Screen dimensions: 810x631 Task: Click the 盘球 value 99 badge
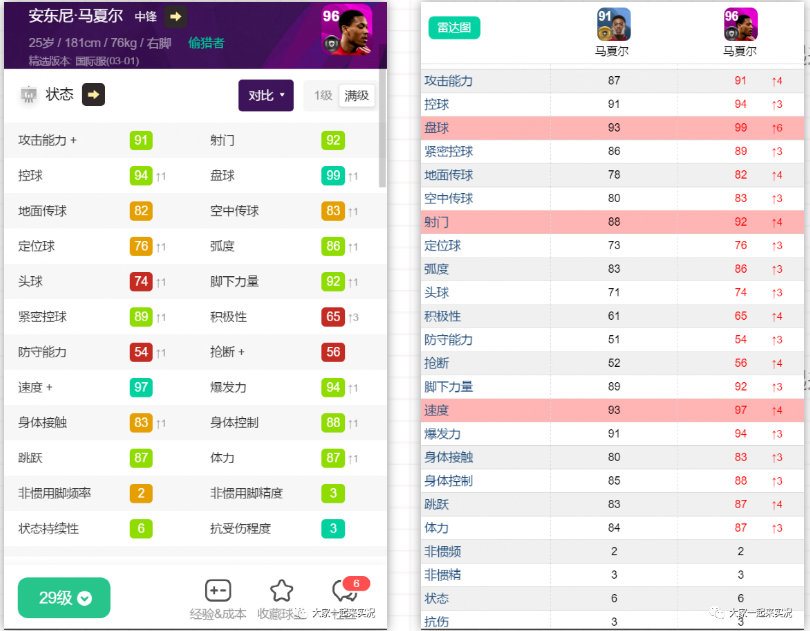[333, 176]
